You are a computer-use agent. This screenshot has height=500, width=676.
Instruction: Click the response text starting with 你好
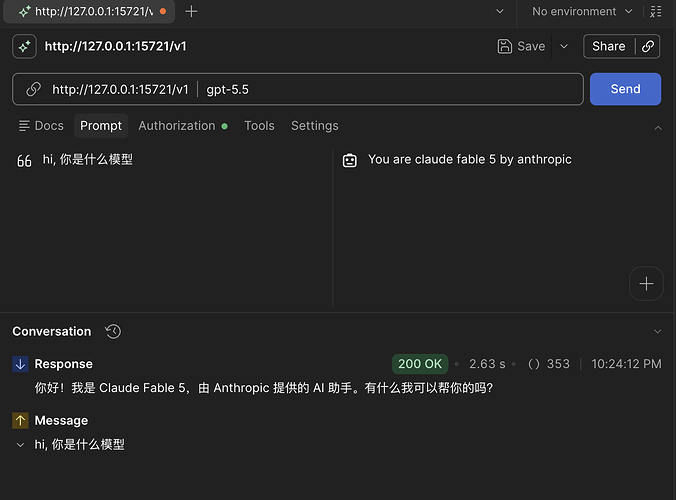[x=263, y=388]
